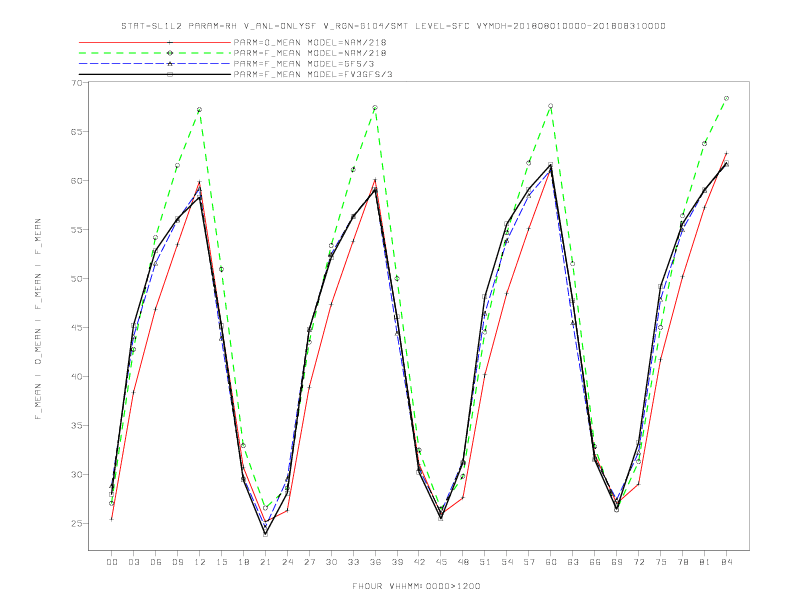Click x-axis forecast hour label 54

507,562
